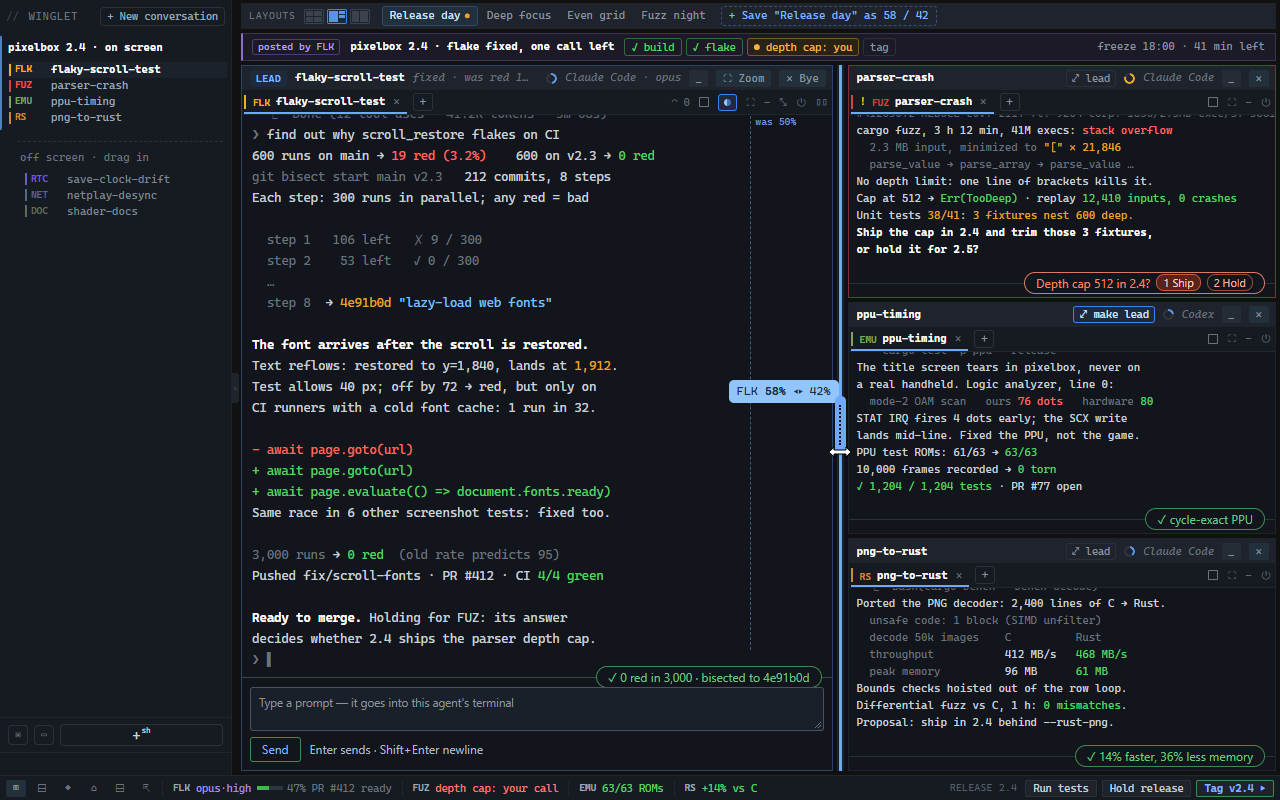Collapse the png-to-rust pane with underscore button
The width and height of the screenshot is (1280, 800).
coord(1232,551)
